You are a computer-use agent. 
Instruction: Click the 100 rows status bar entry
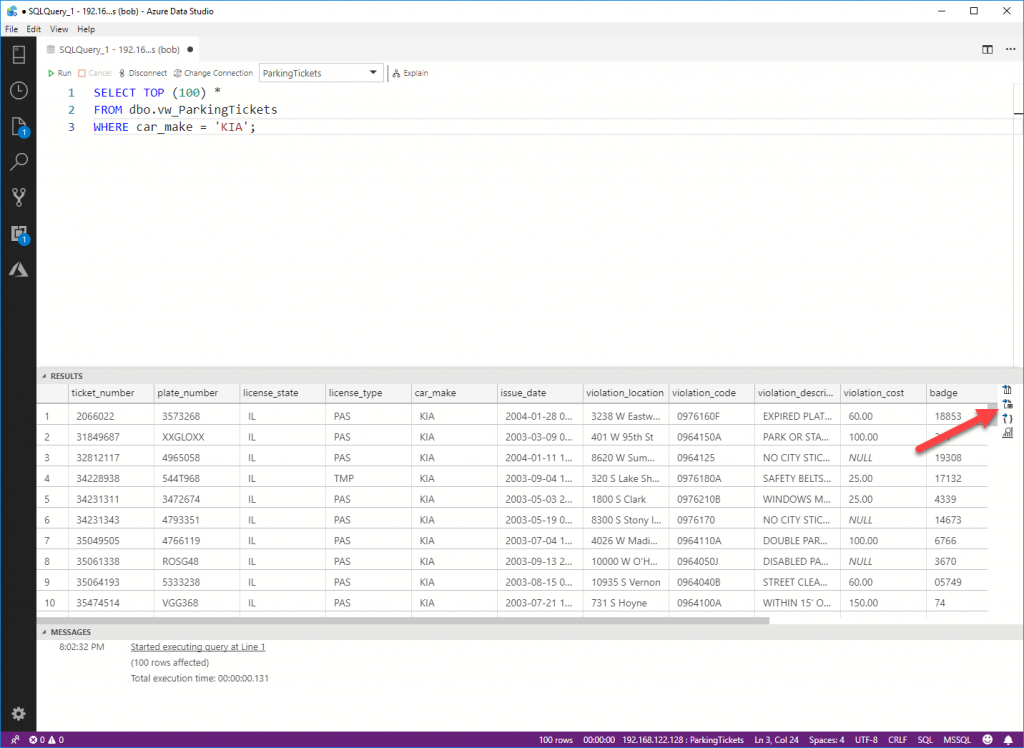pos(556,740)
